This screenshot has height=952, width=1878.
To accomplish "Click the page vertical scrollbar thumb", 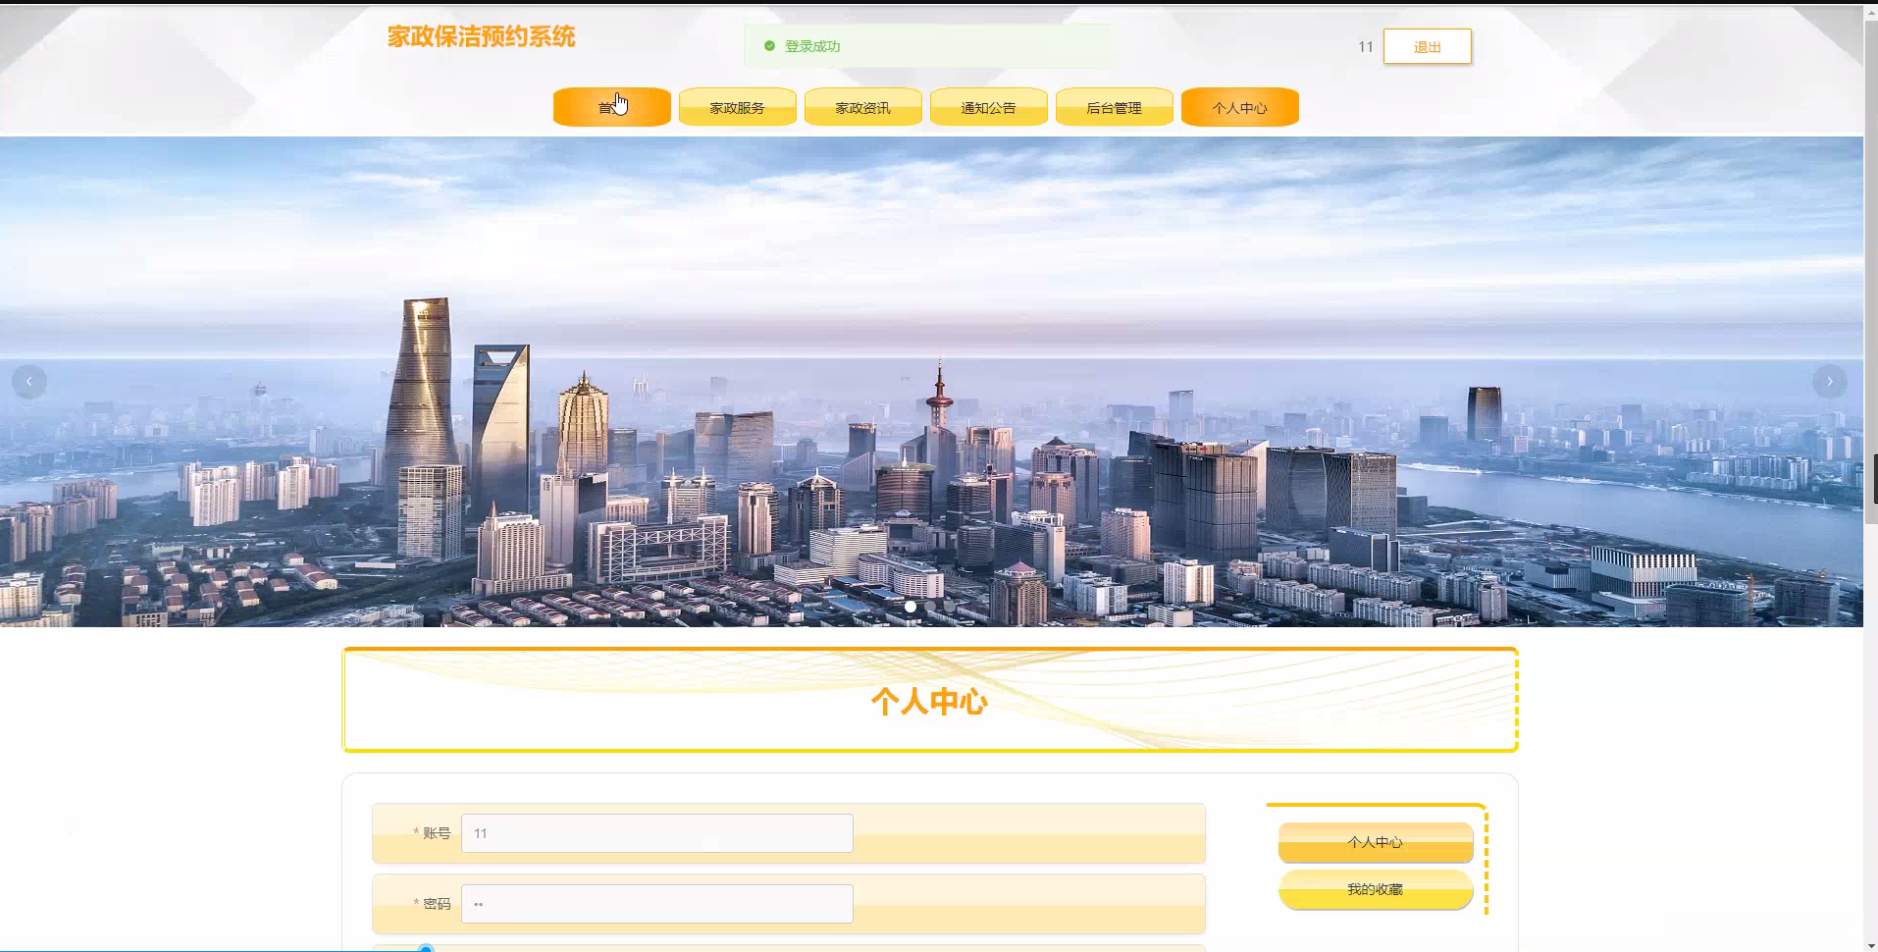I will pyautogui.click(x=1871, y=270).
